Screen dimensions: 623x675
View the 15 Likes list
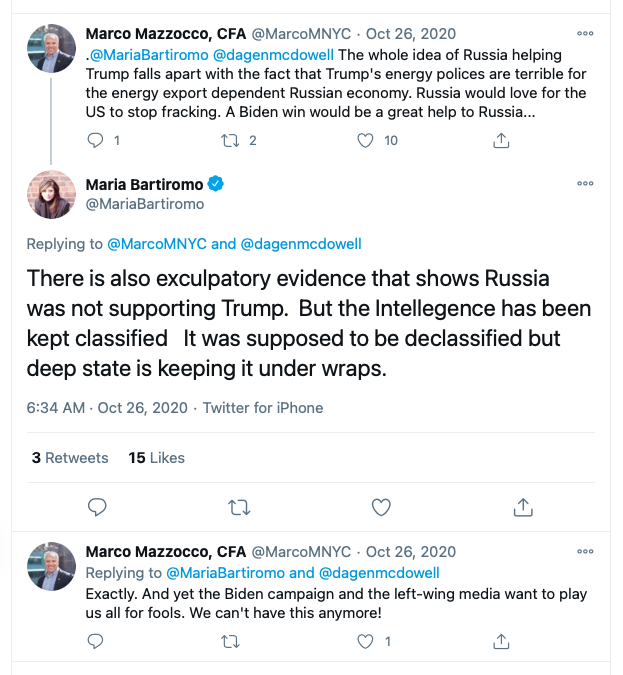(x=157, y=458)
